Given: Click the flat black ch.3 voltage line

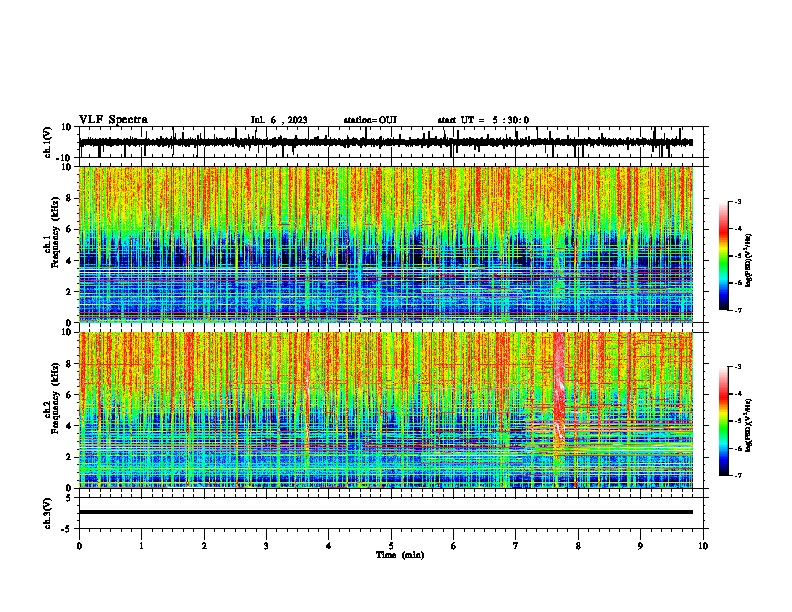Looking at the screenshot, I should click(386, 512).
